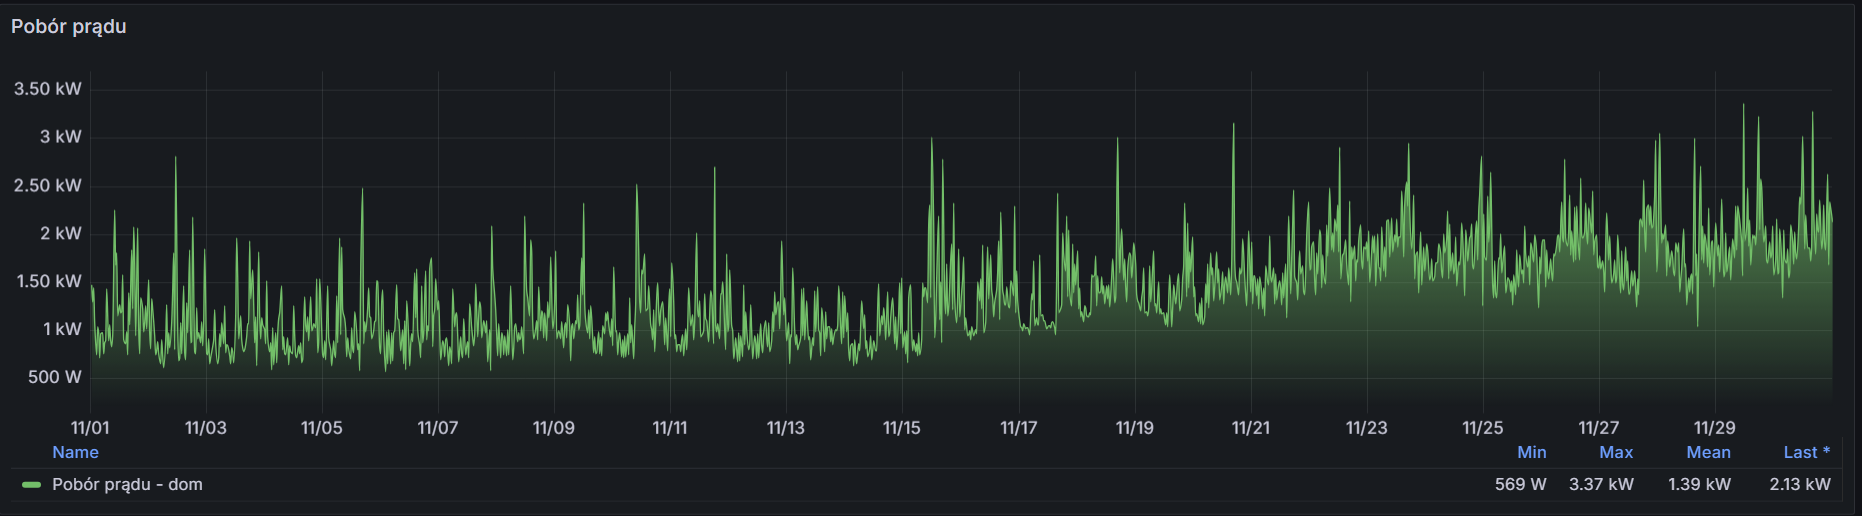The width and height of the screenshot is (1862, 516).
Task: Click the 11/29 date label on x-axis
Action: (1714, 428)
